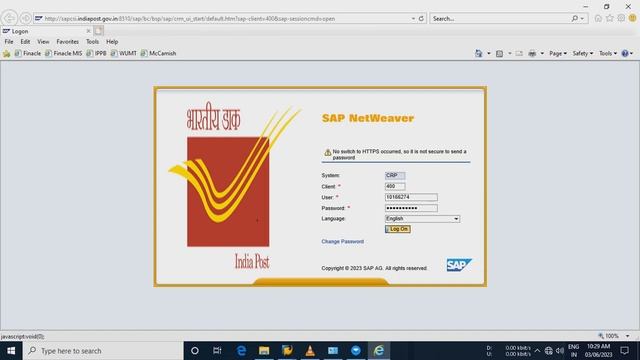Viewport: 640px width, 360px height.
Task: Open the Finacle bookmark
Action: point(28,53)
